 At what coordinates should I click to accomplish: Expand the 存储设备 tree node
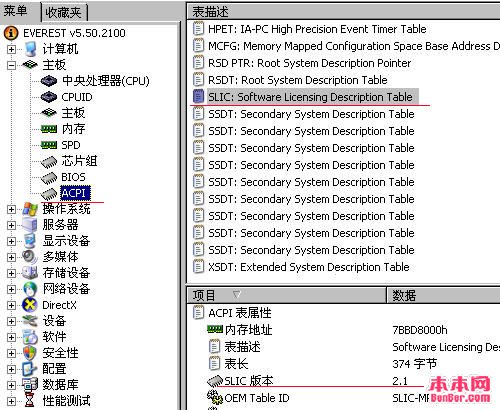point(11,273)
